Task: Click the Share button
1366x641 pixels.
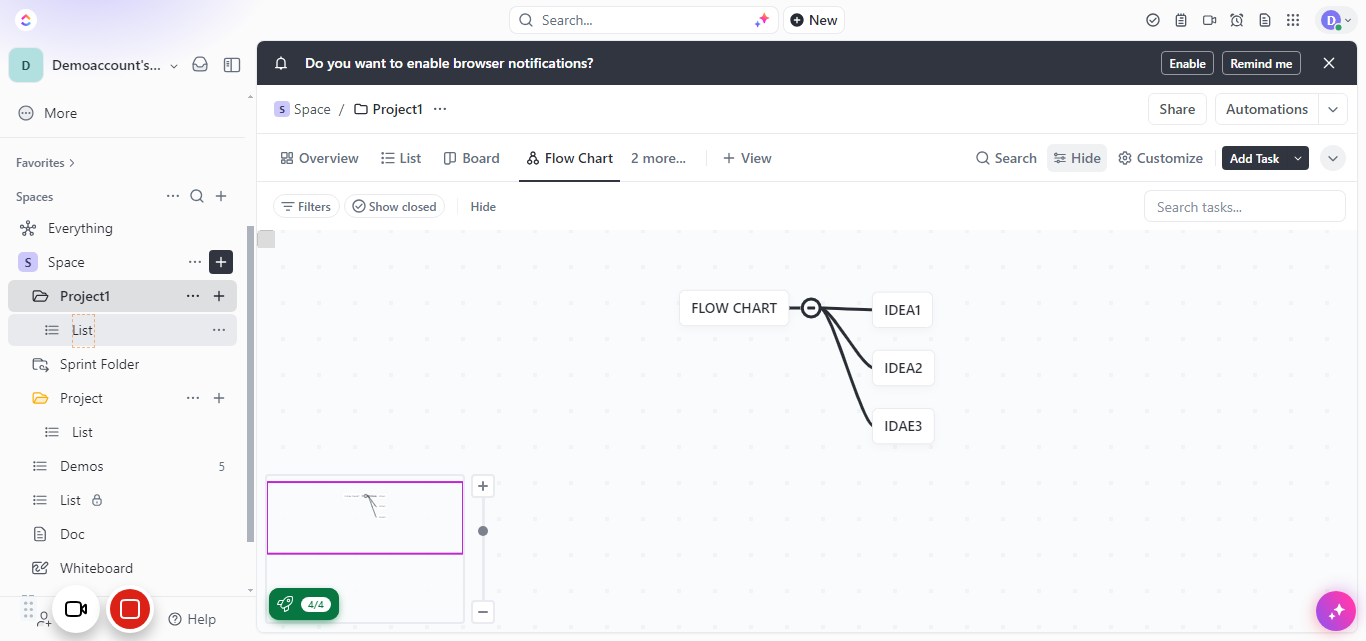Action: 1177,109
